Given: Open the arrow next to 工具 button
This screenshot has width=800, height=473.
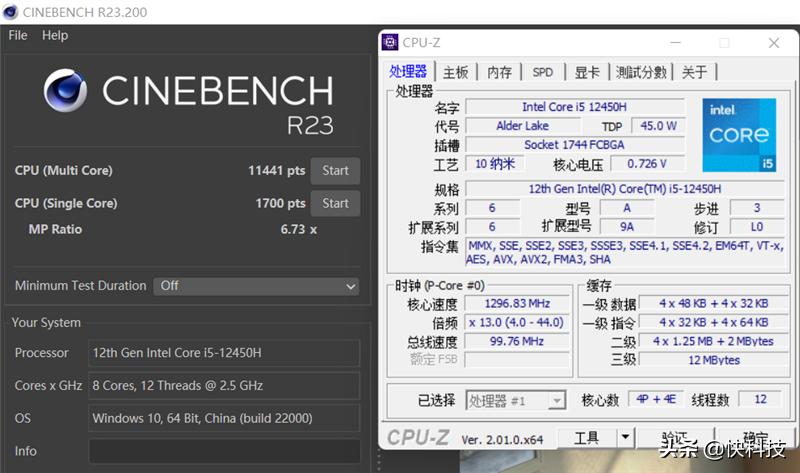Looking at the screenshot, I should point(625,438).
